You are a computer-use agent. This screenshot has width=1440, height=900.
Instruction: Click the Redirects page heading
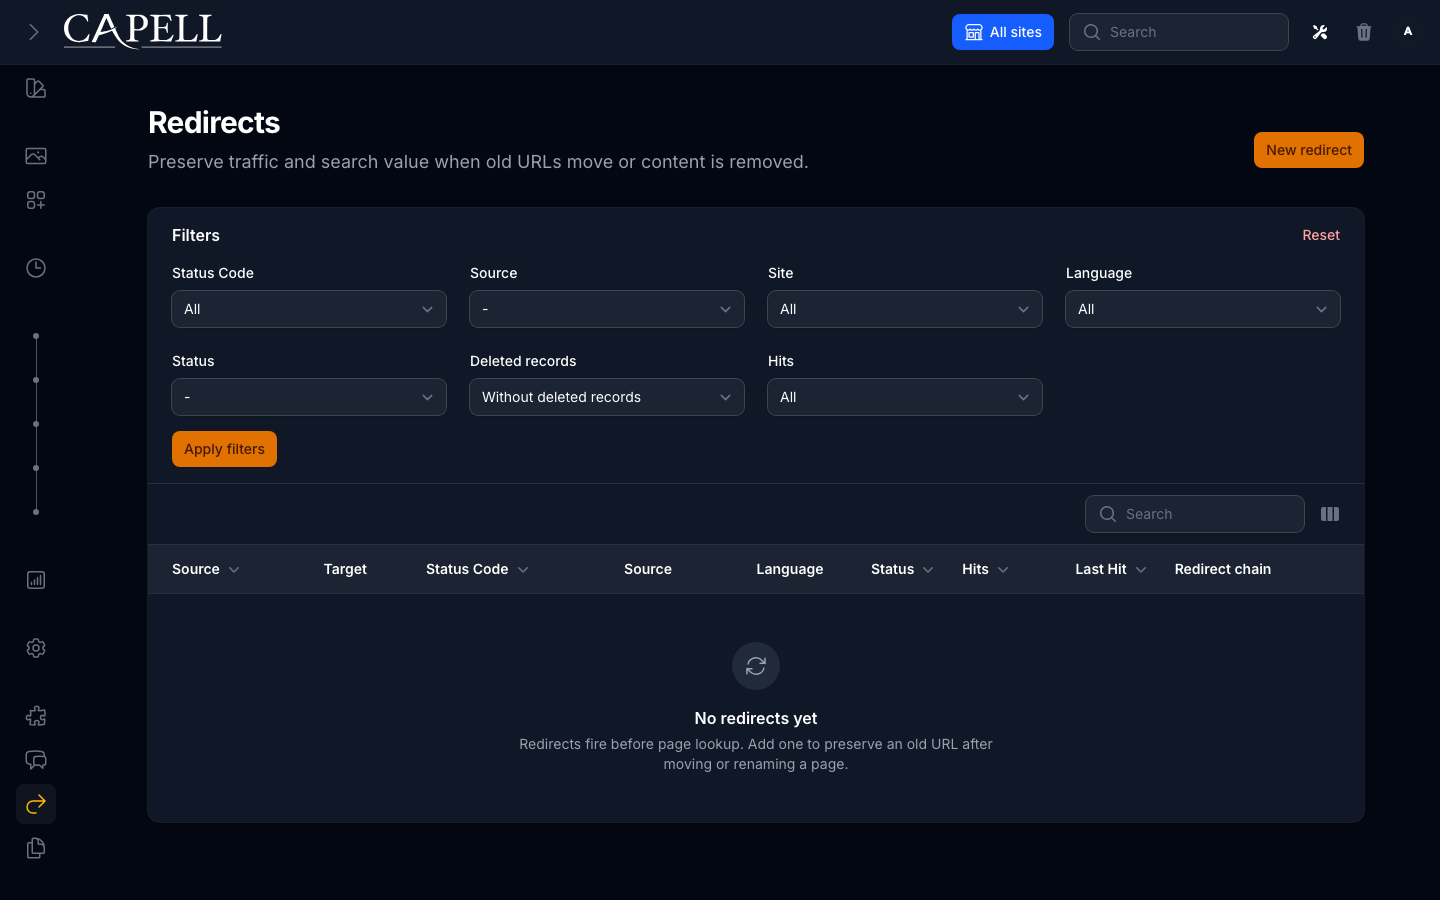[x=214, y=122]
